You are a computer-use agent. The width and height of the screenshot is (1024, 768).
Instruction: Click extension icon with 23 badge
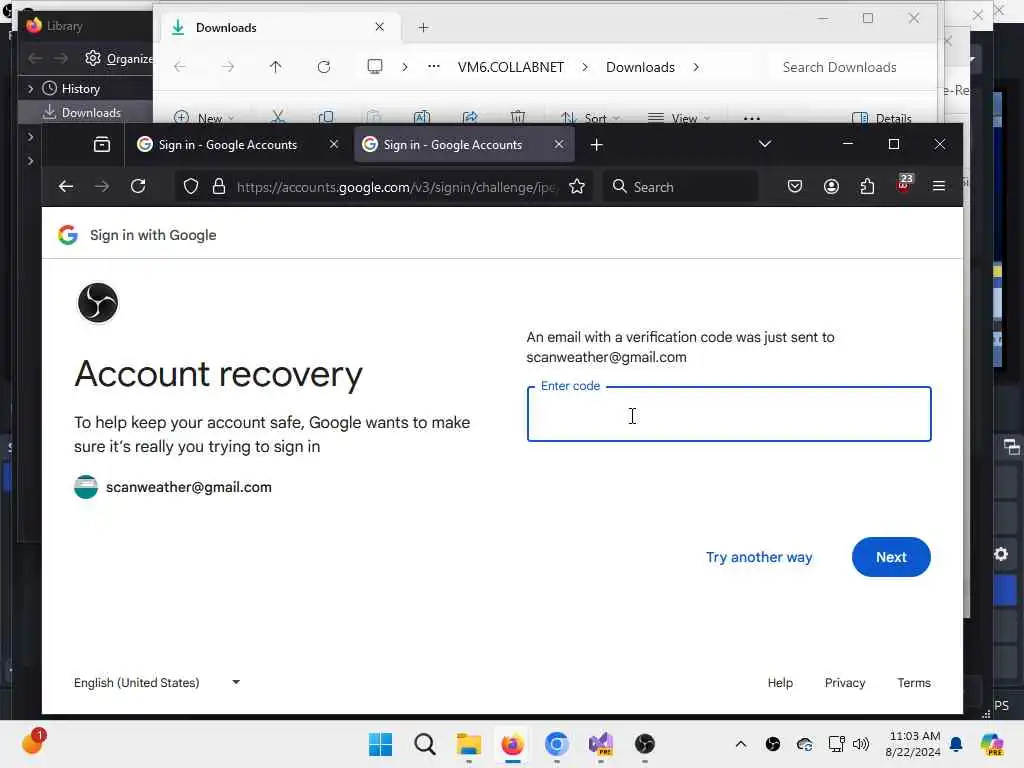904,184
